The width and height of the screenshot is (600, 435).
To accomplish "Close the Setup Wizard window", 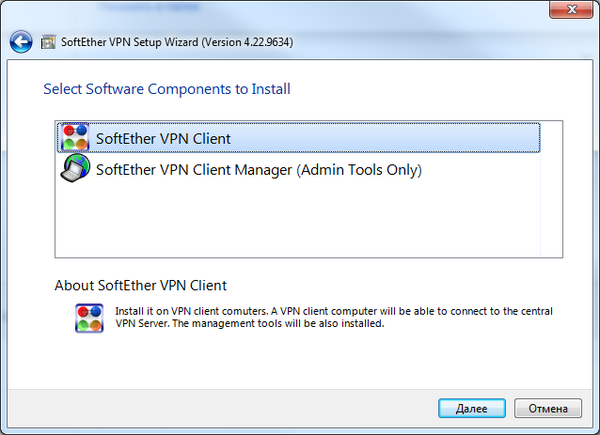I will tap(571, 9).
